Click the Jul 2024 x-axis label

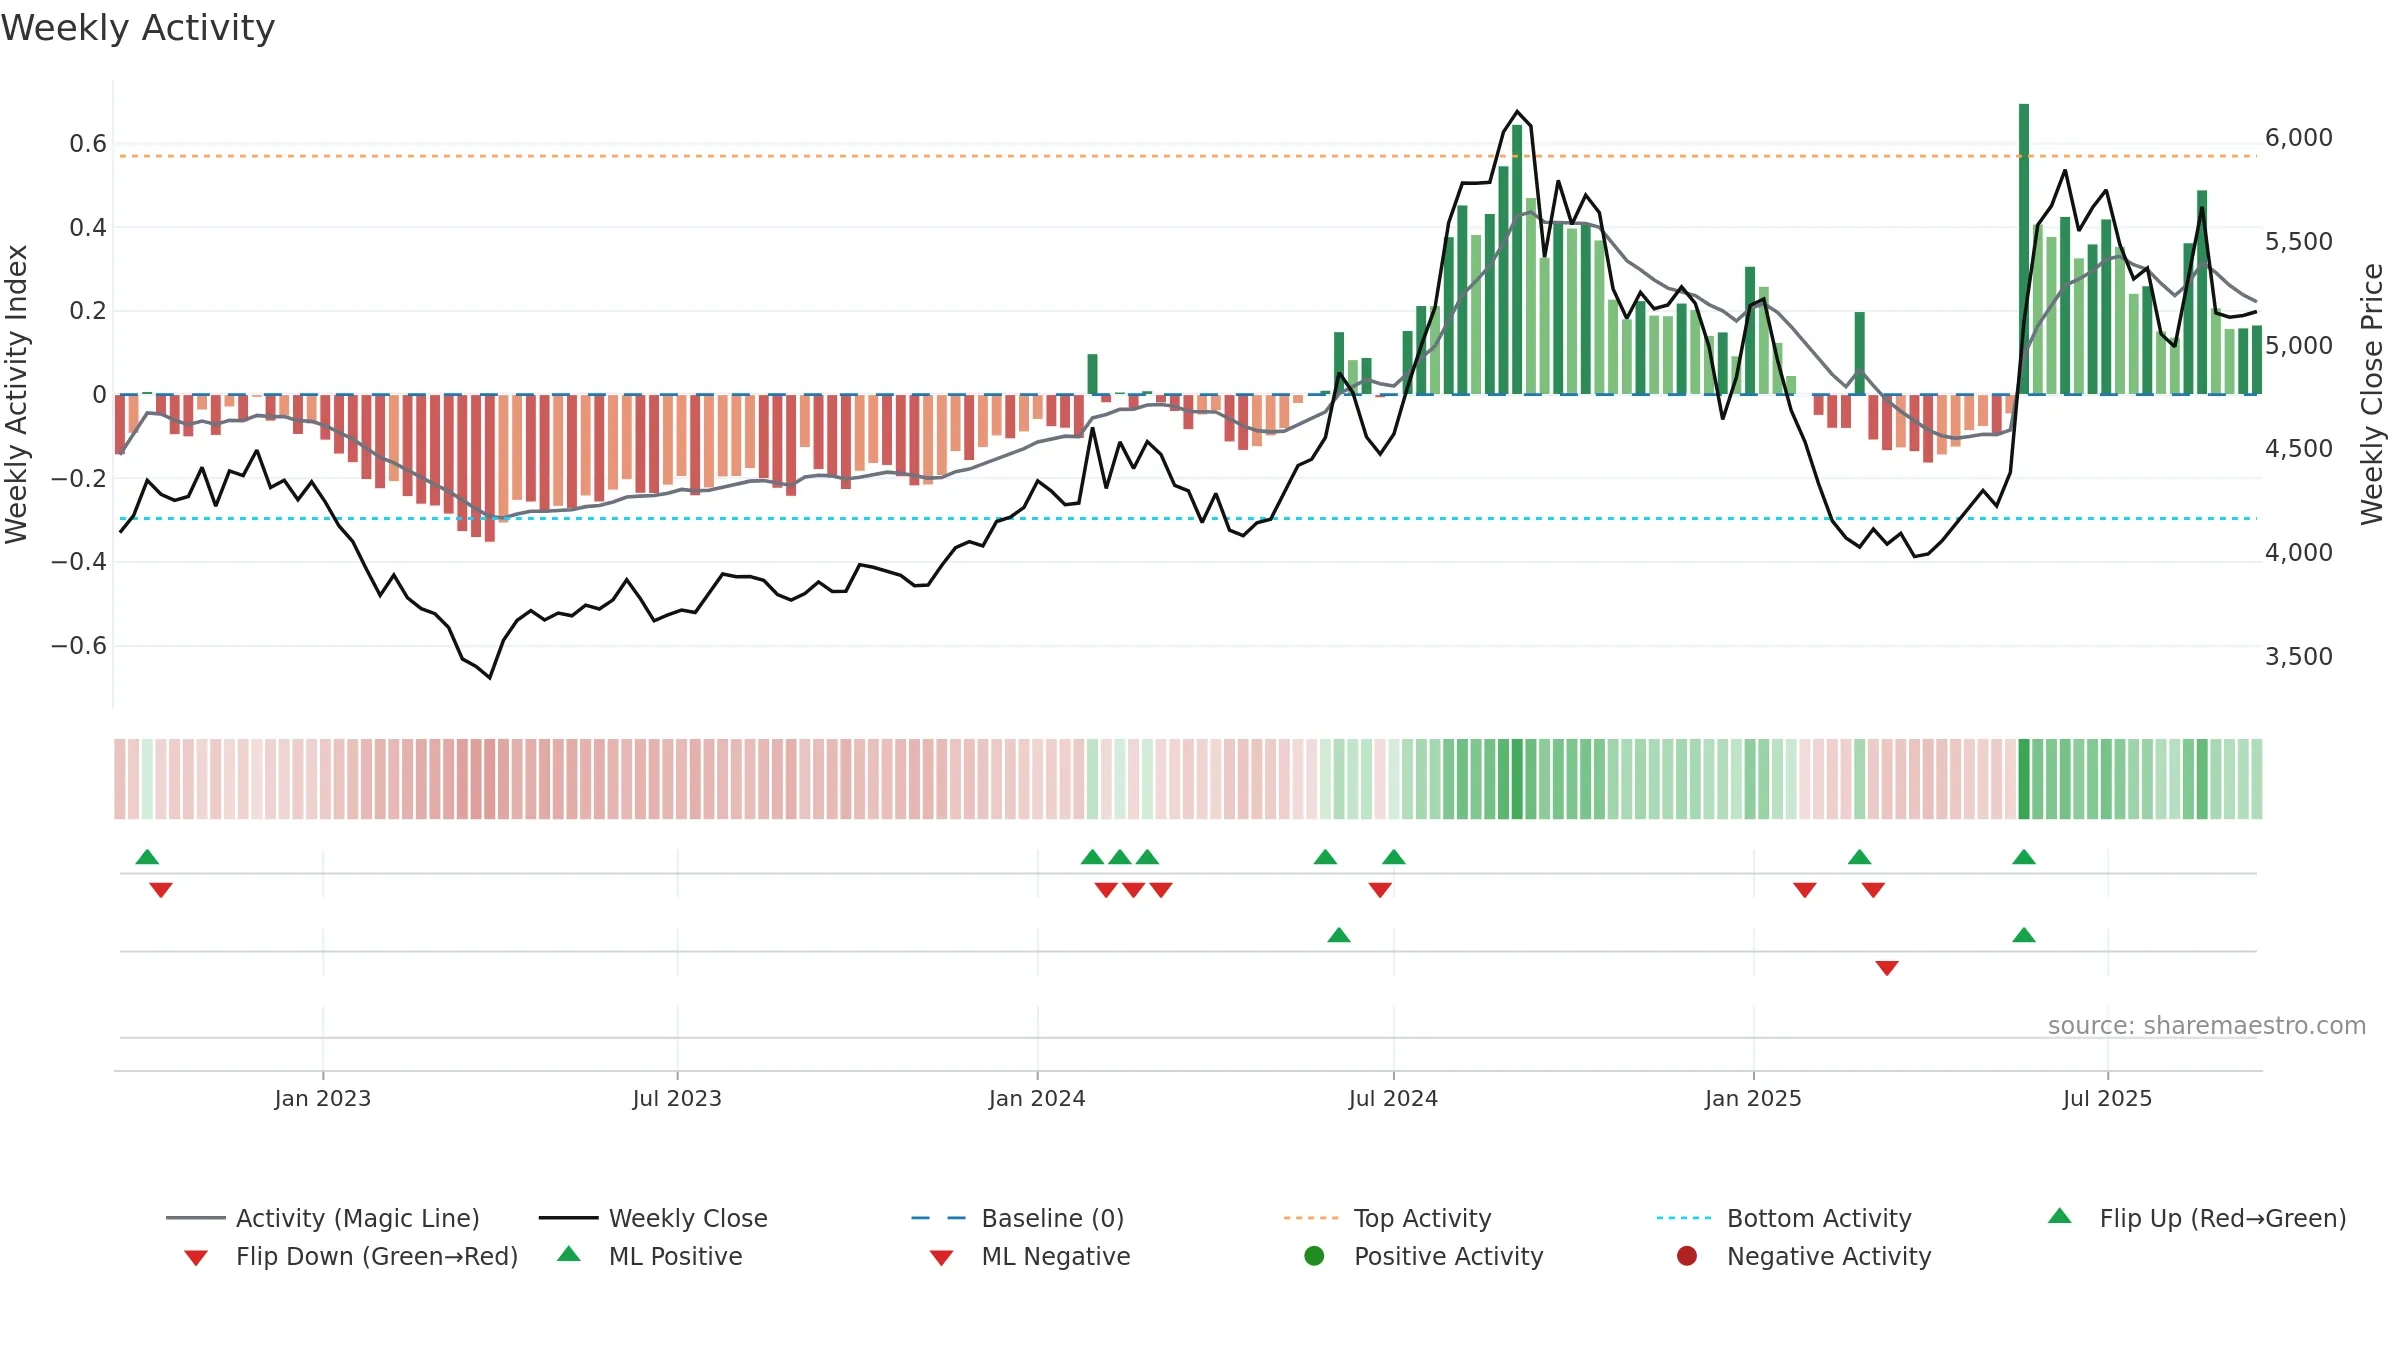pyautogui.click(x=1393, y=1098)
